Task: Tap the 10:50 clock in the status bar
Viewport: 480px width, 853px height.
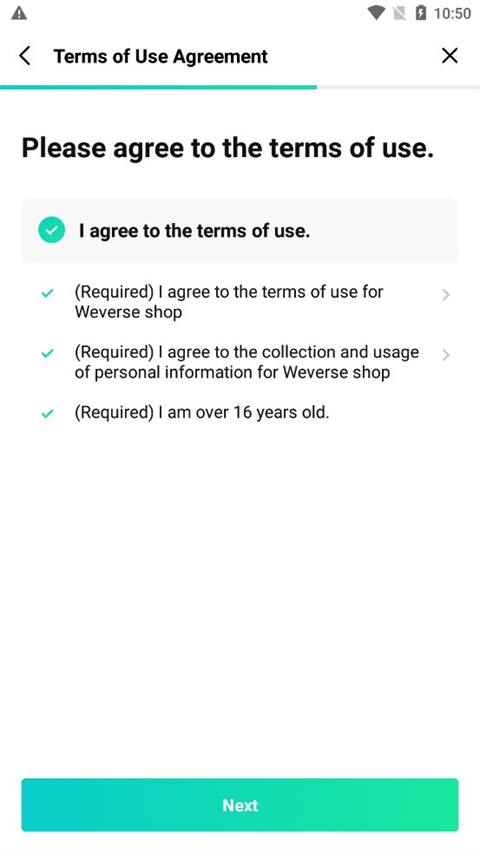Action: pos(452,14)
